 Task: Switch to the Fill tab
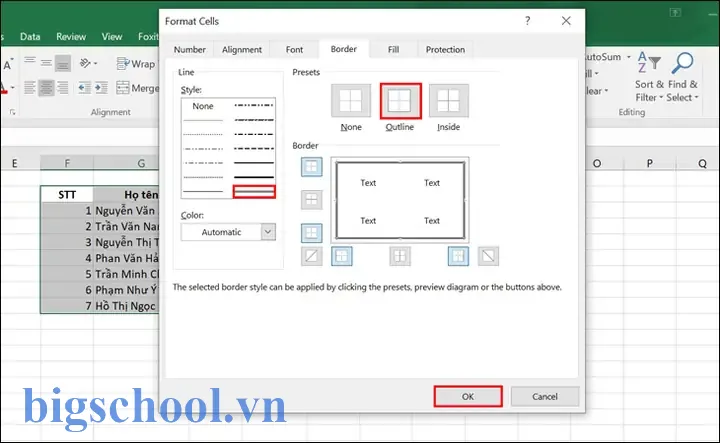pos(394,50)
